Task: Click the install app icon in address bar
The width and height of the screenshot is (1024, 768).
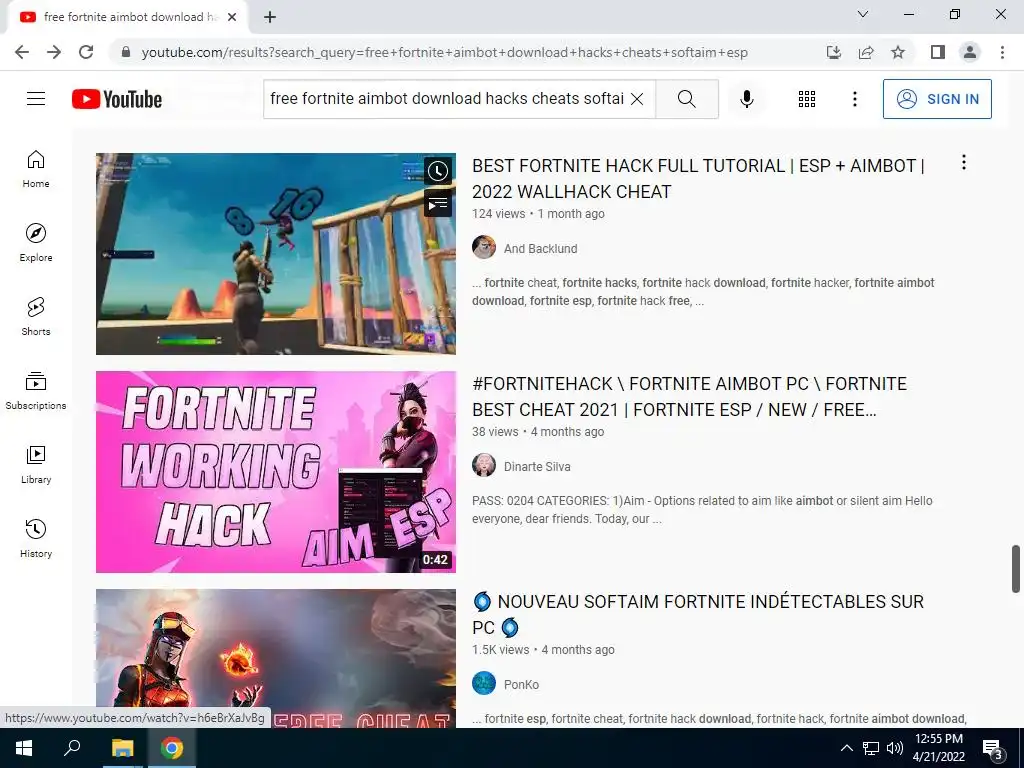Action: [833, 52]
